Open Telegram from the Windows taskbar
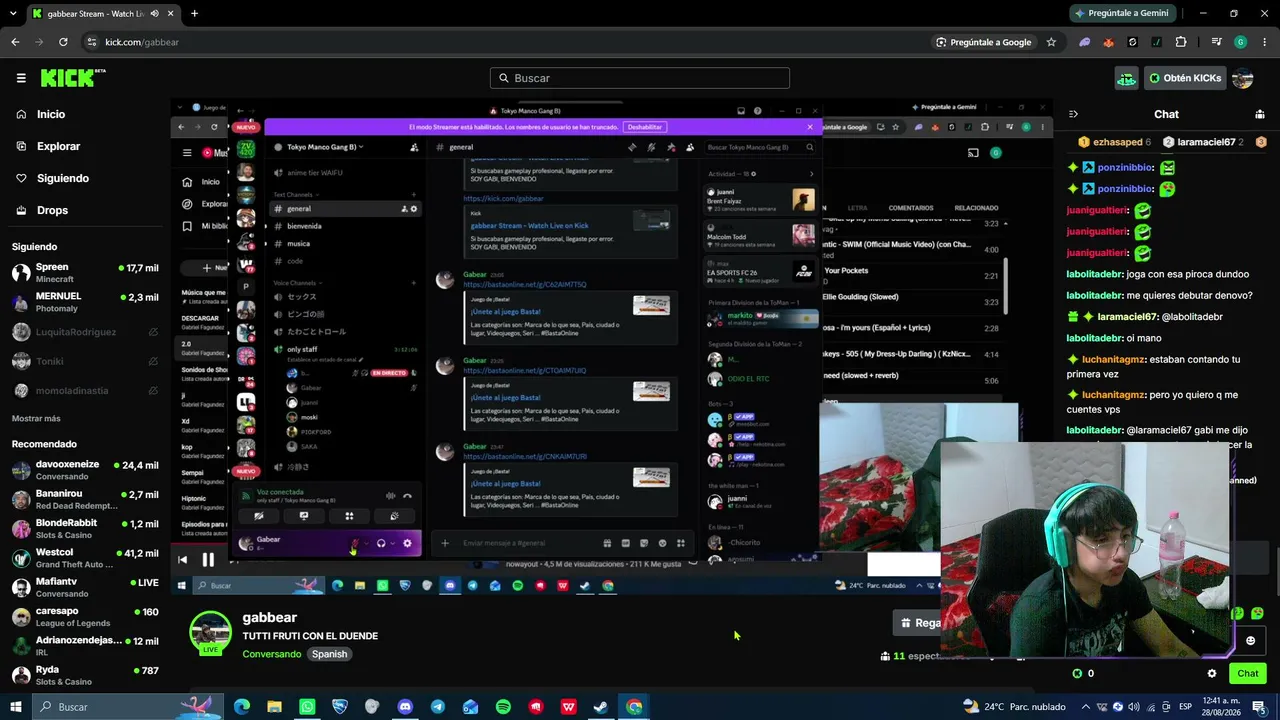Viewport: 1280px width, 720px height. (438, 707)
